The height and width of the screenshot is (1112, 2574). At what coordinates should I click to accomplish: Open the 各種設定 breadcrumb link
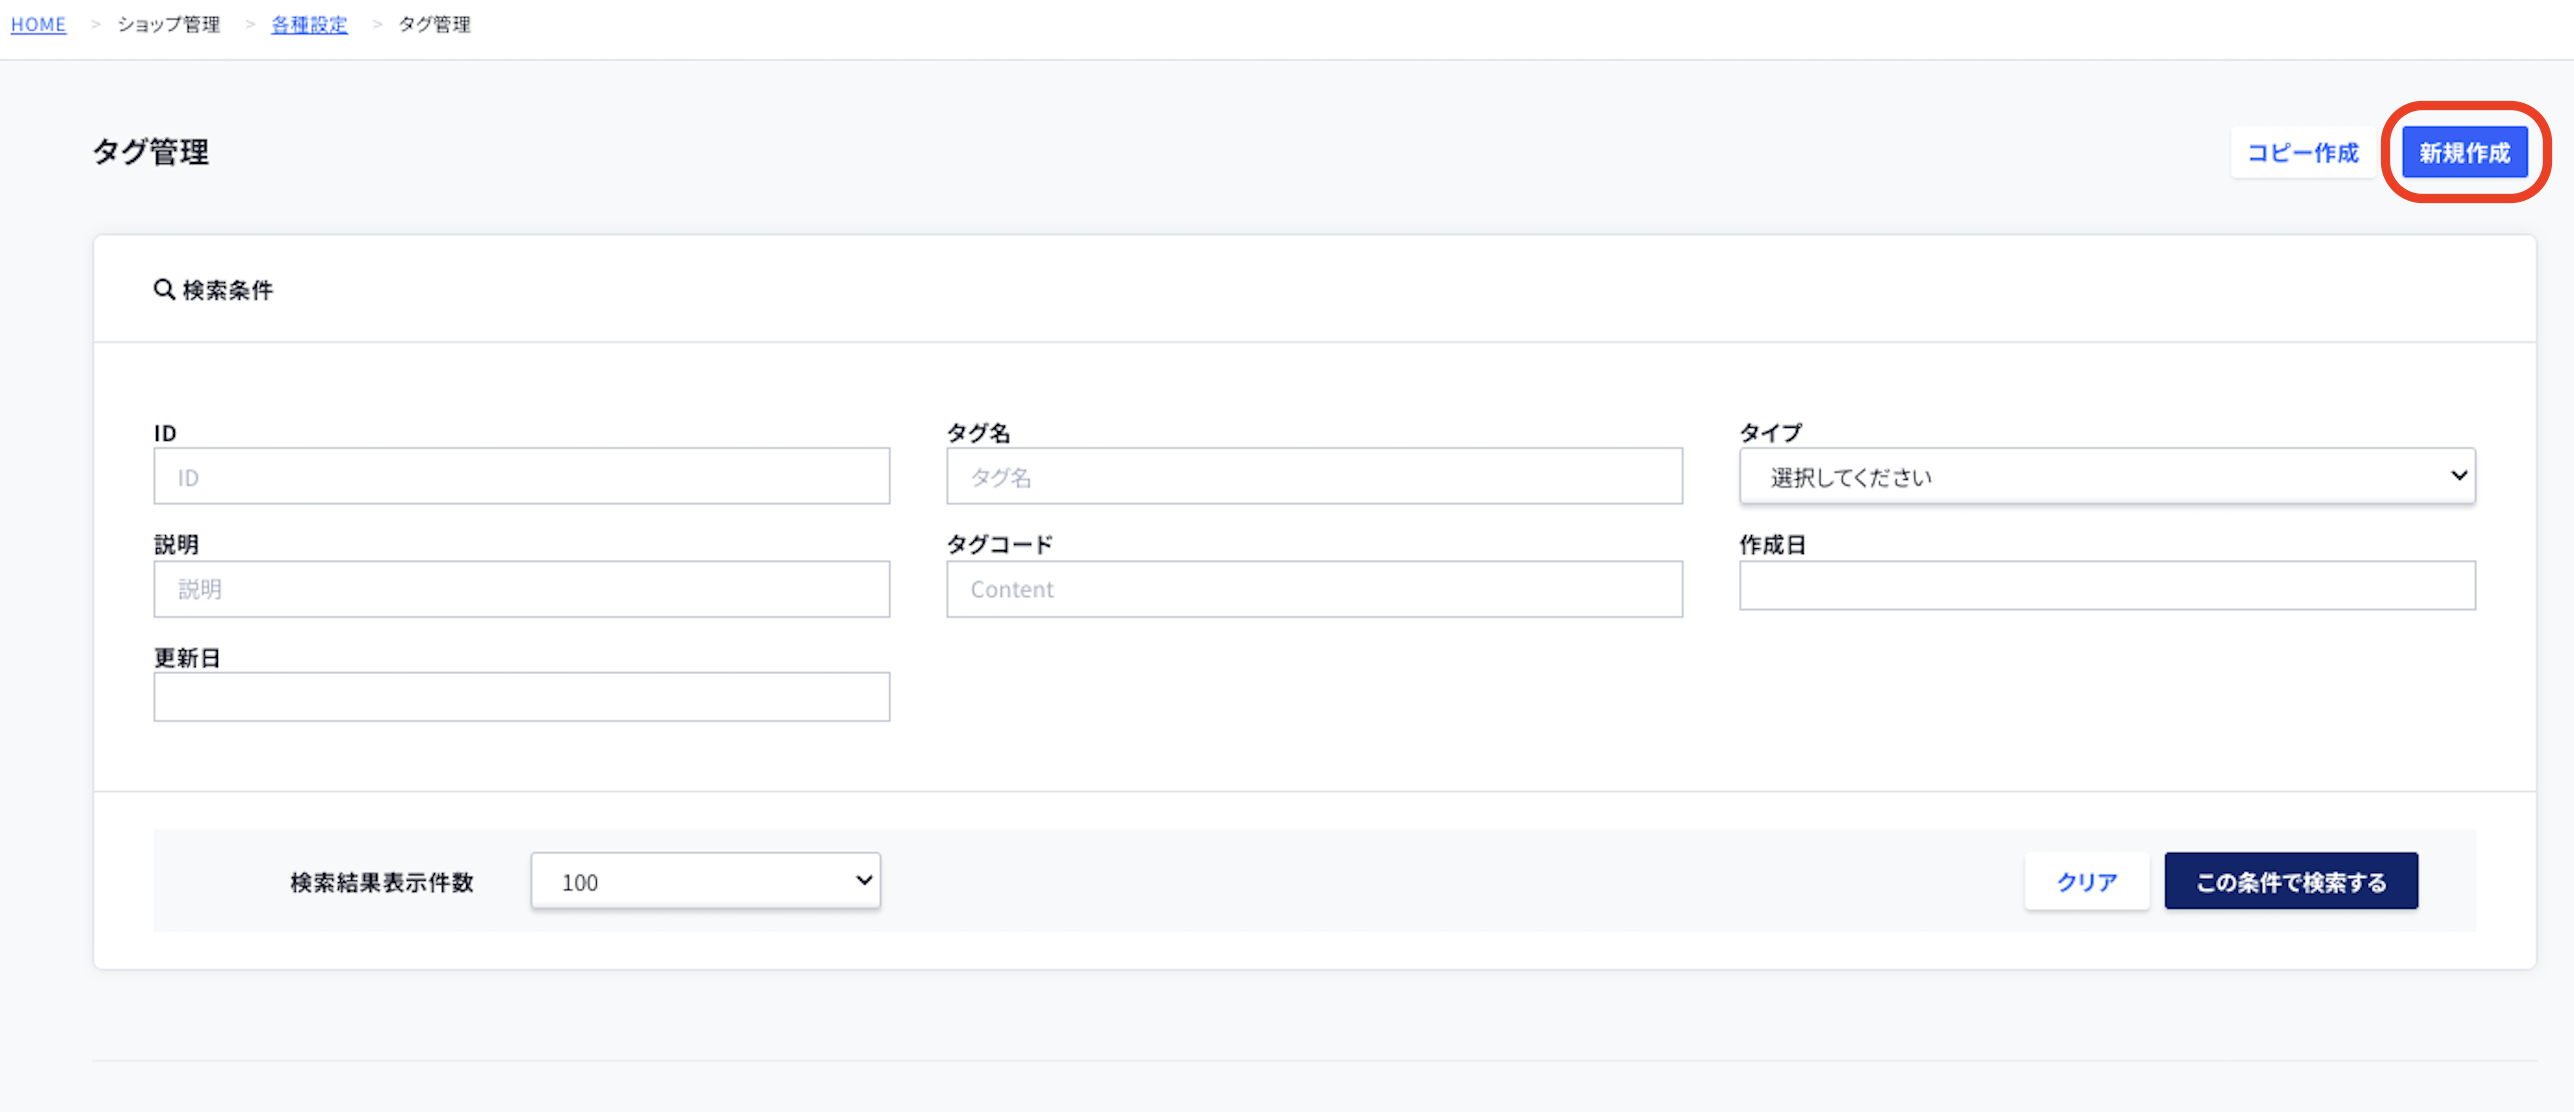[x=309, y=24]
